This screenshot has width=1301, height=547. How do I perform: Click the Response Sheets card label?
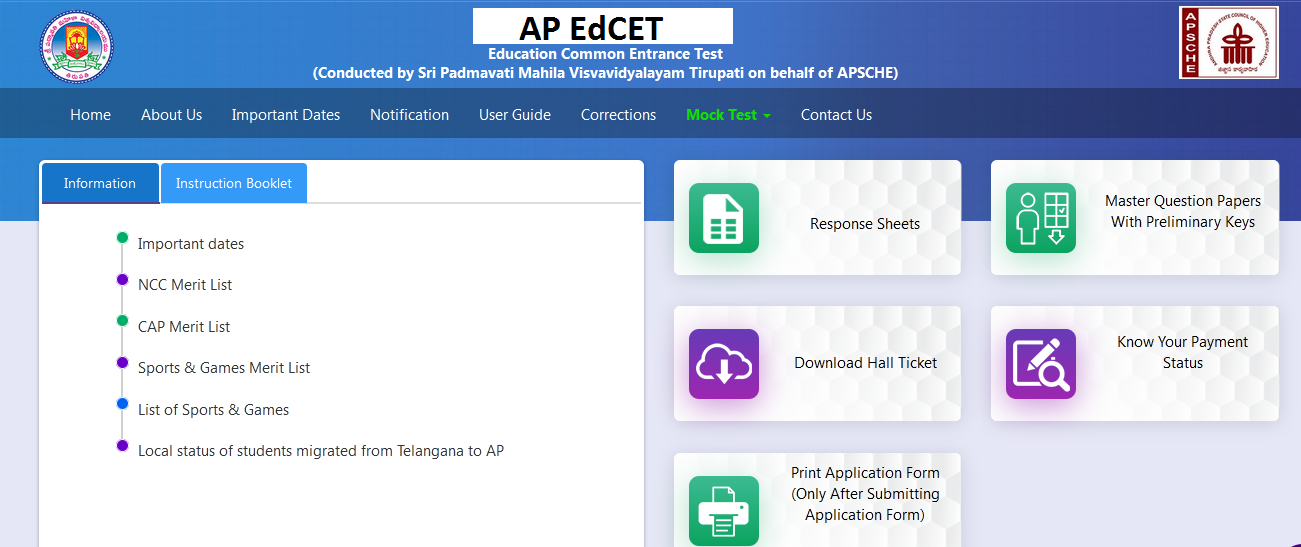(x=865, y=224)
